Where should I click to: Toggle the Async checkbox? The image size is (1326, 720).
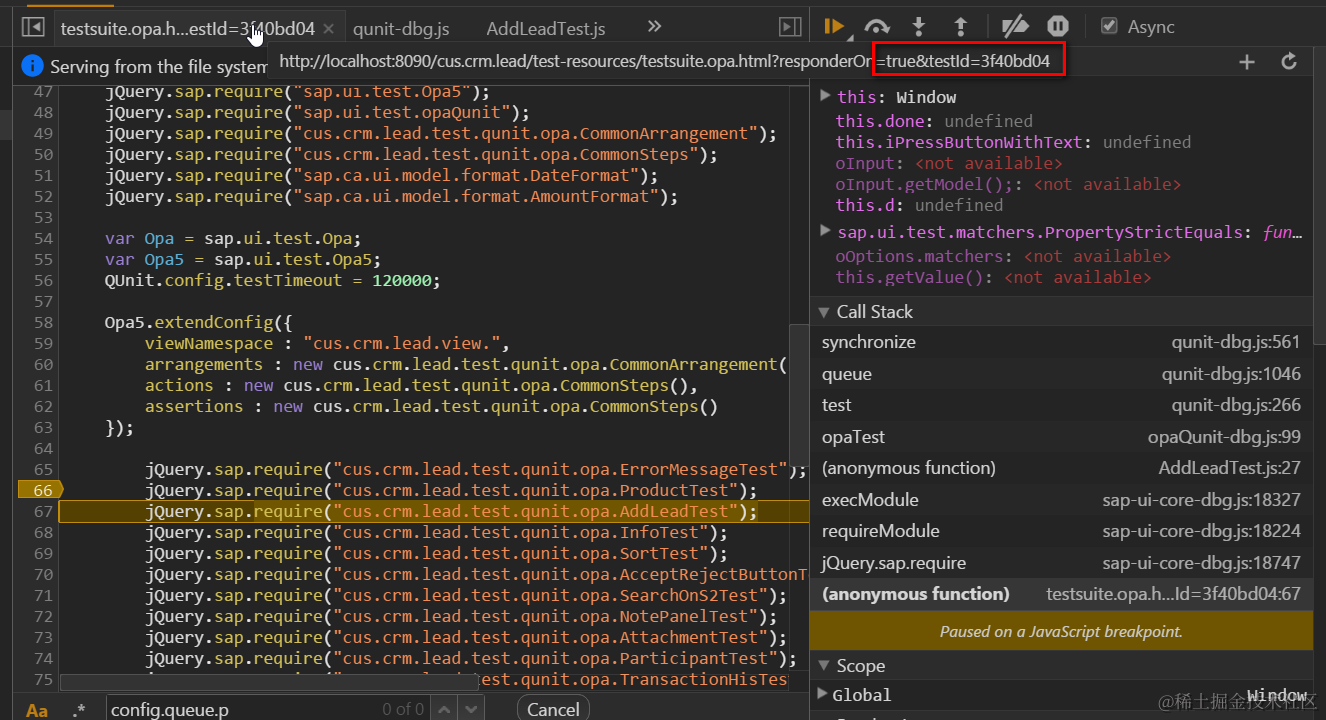(1108, 27)
